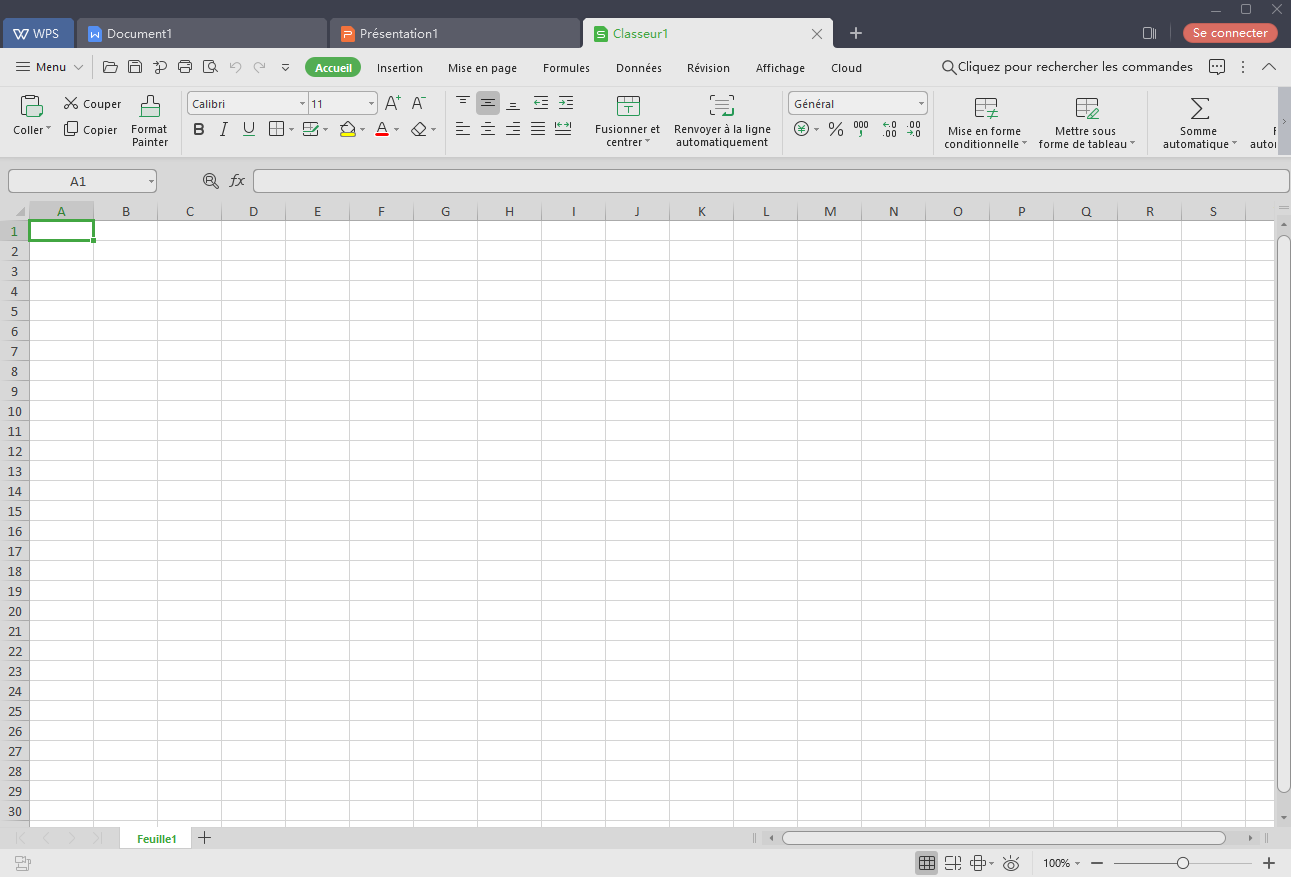Toggle italic formatting
The image size is (1291, 877).
(x=223, y=129)
